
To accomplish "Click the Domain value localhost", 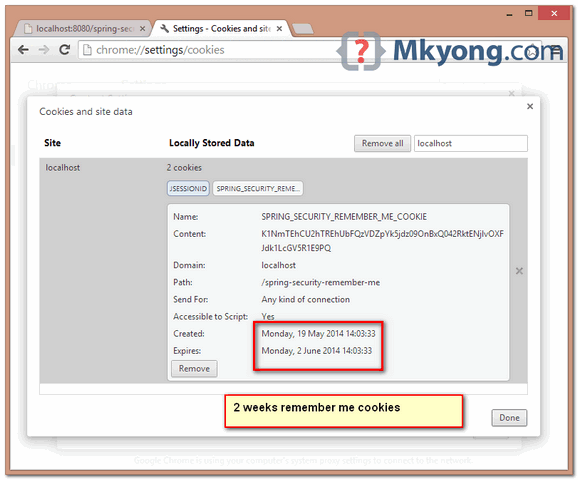I will 278,265.
